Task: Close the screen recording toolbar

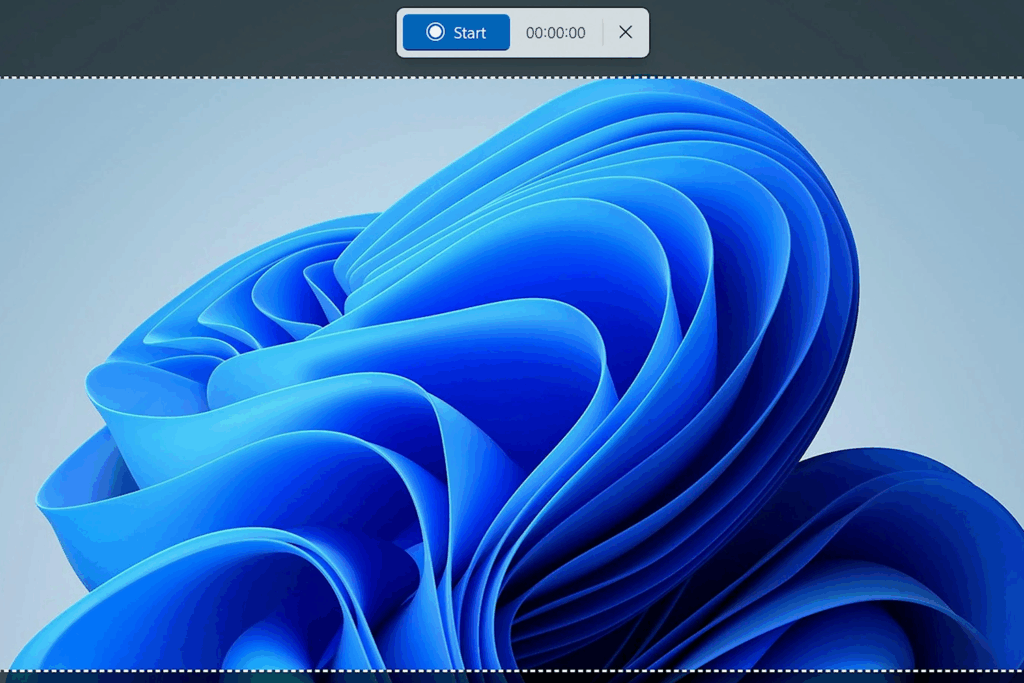Action: pos(625,33)
